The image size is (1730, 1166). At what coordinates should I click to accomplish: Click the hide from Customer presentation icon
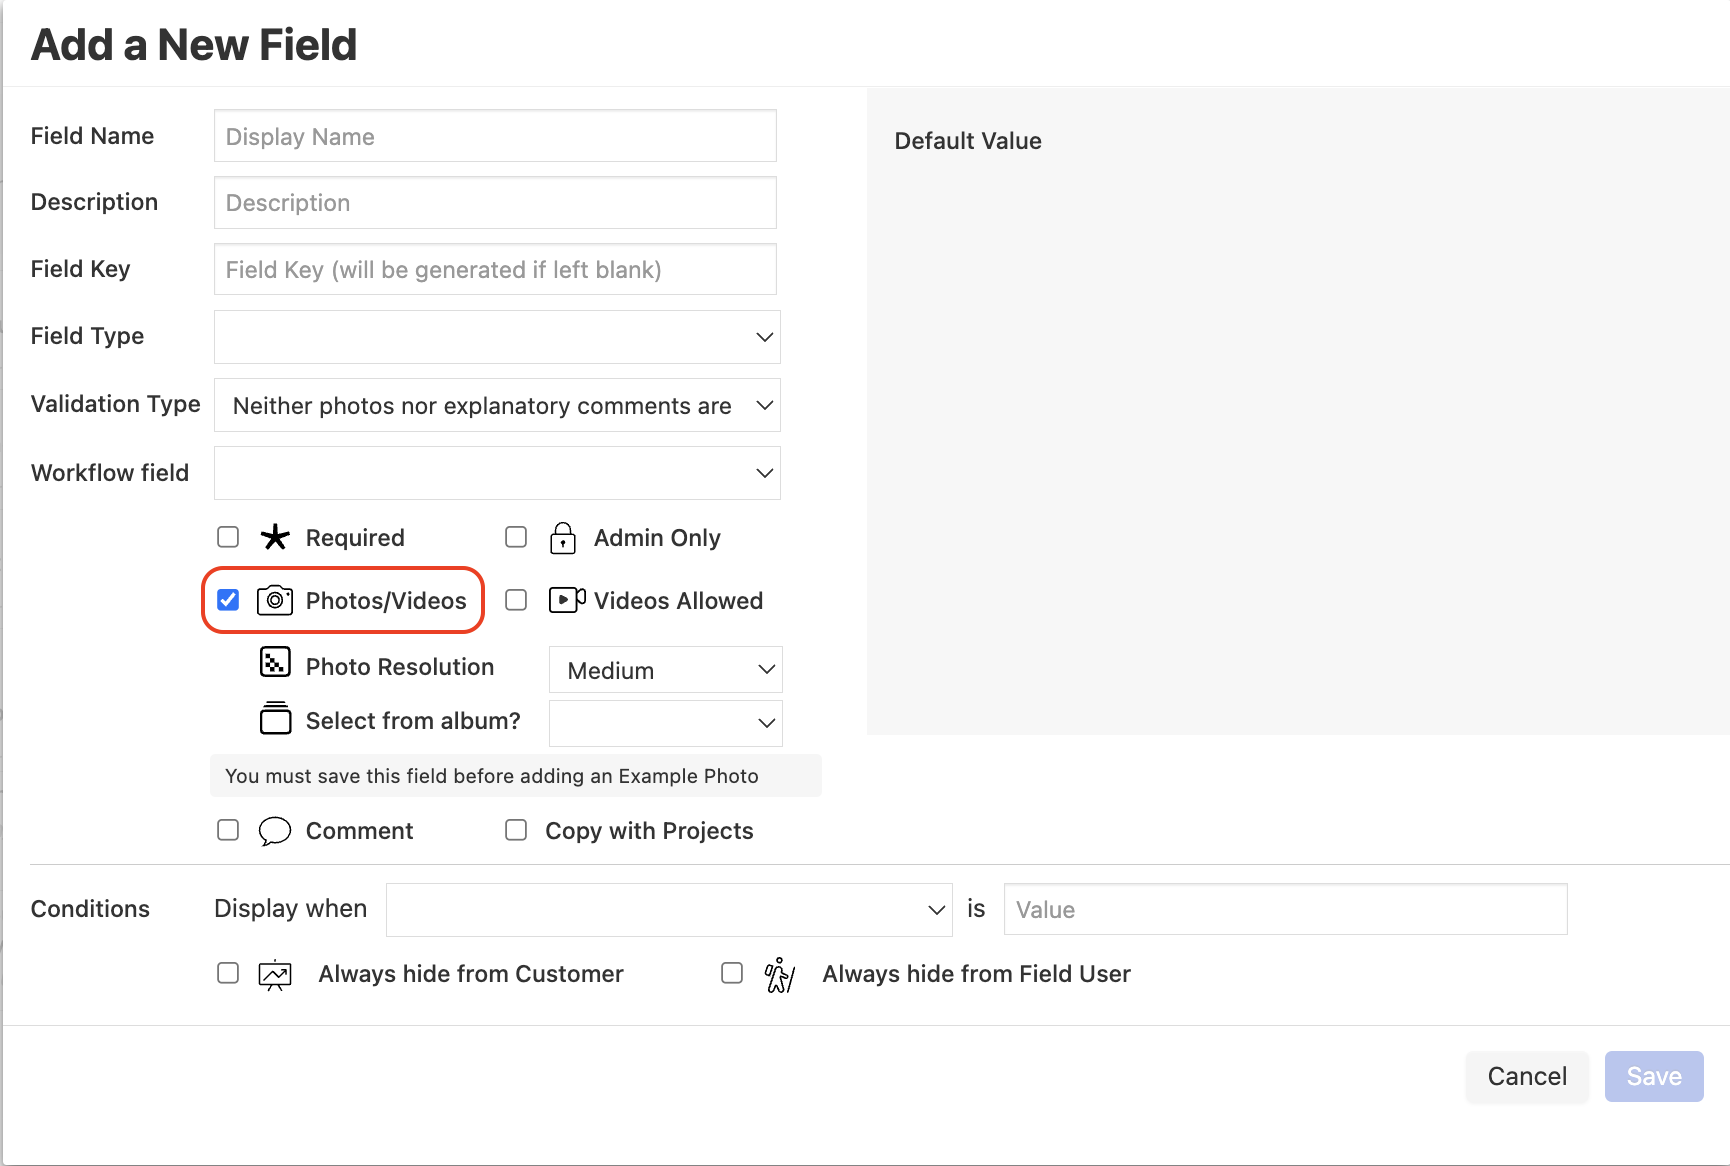[275, 974]
